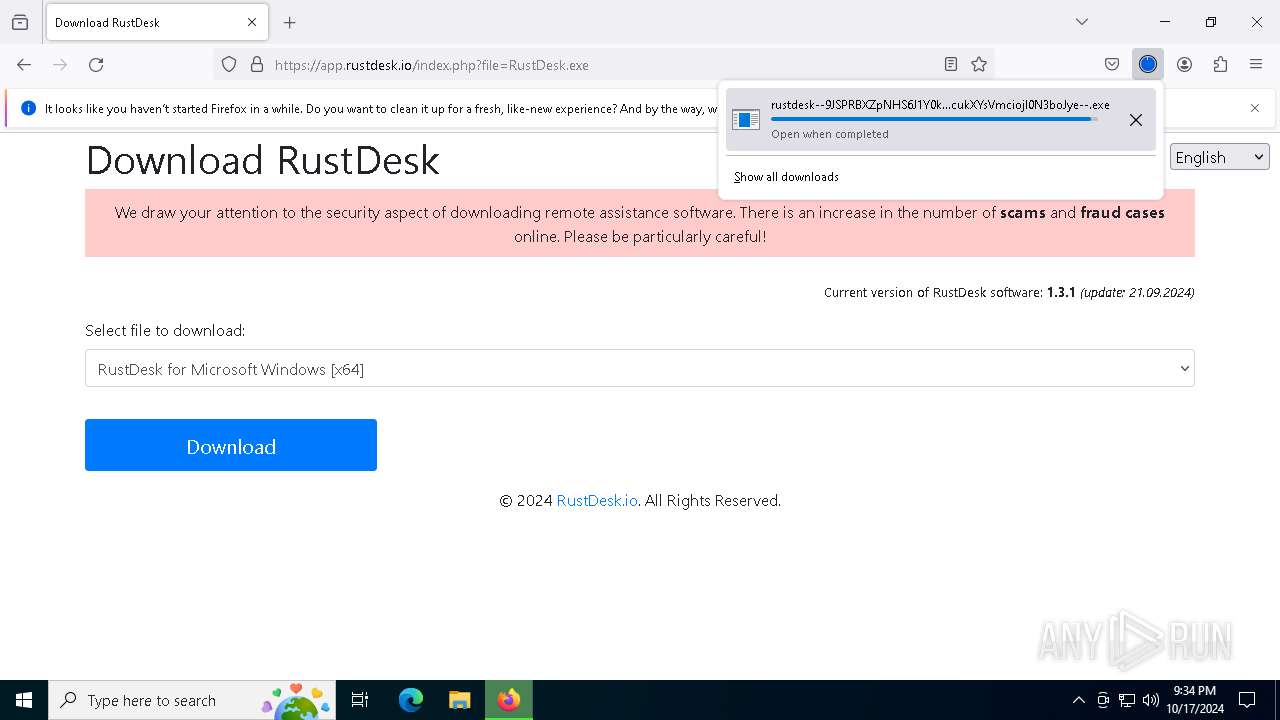1280x720 pixels.
Task: Follow the RustDesk.io footer link
Action: coord(597,500)
